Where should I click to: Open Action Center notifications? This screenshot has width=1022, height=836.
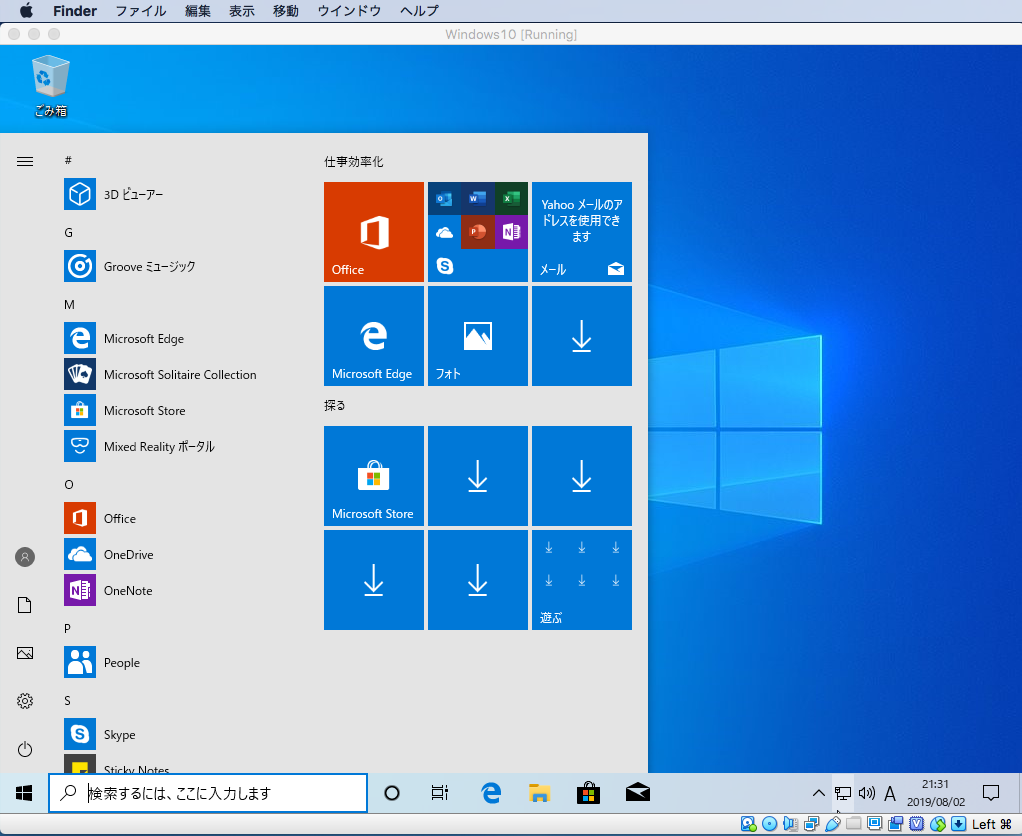991,793
